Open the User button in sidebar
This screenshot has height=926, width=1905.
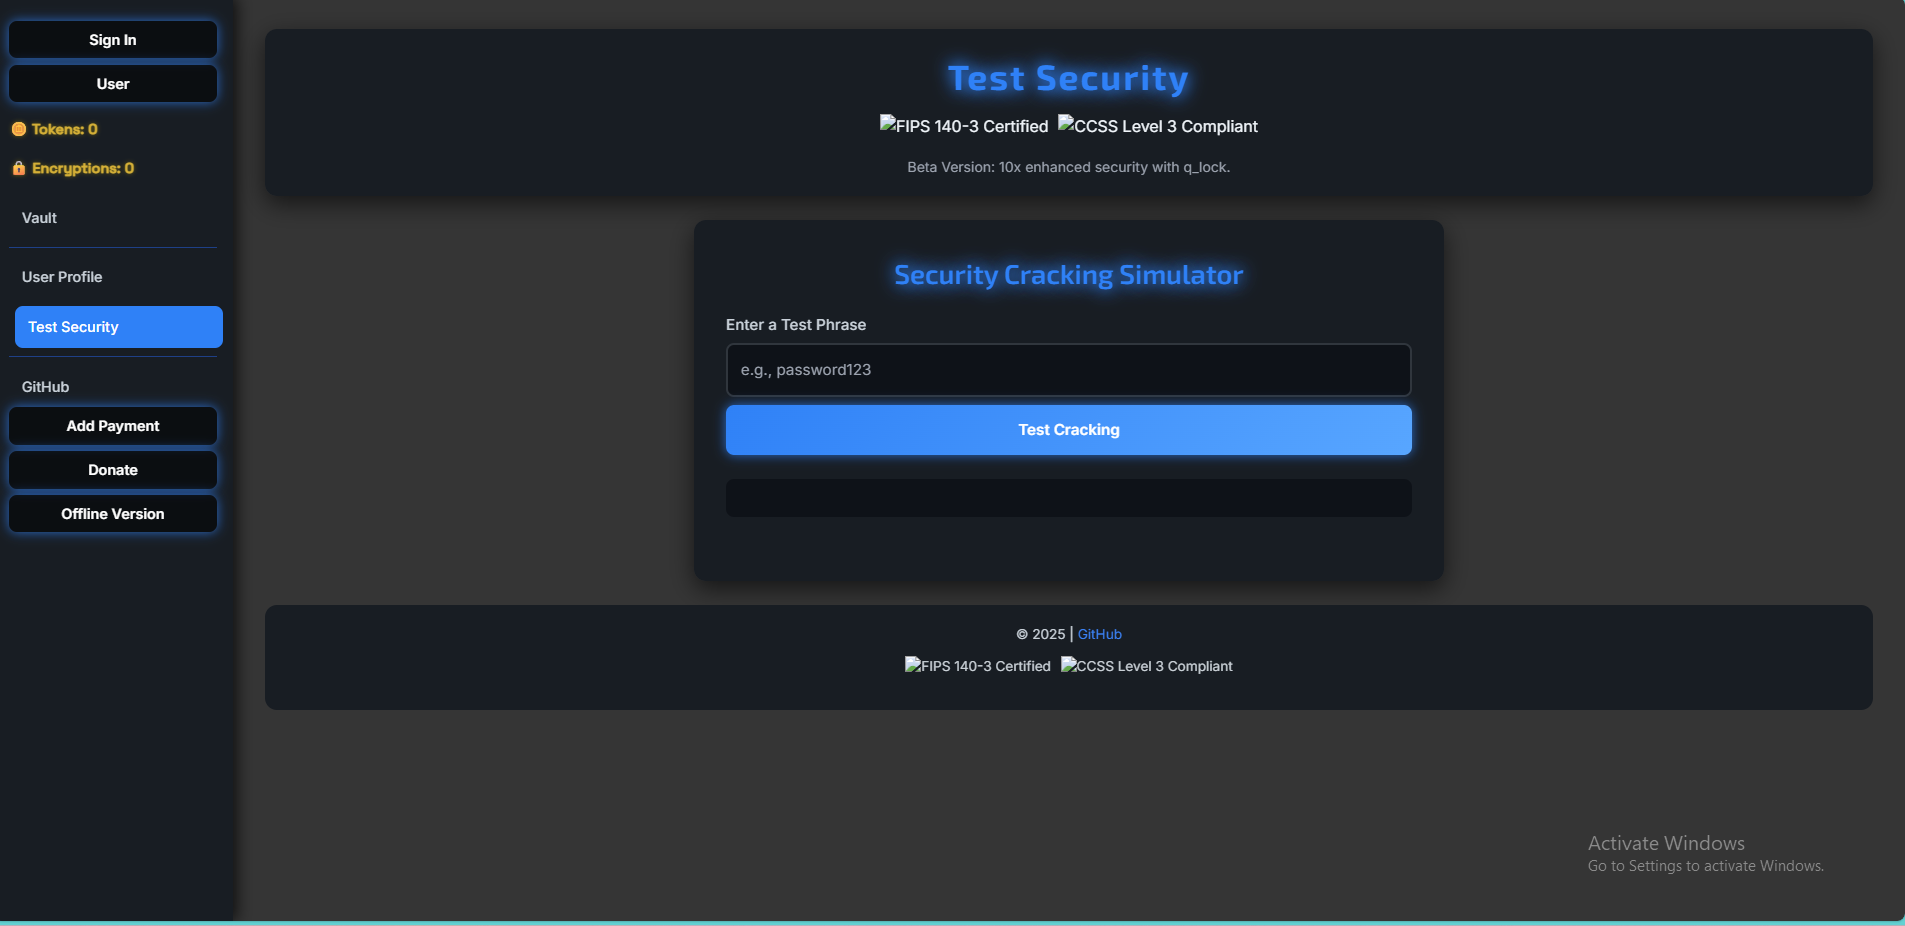pyautogui.click(x=113, y=84)
